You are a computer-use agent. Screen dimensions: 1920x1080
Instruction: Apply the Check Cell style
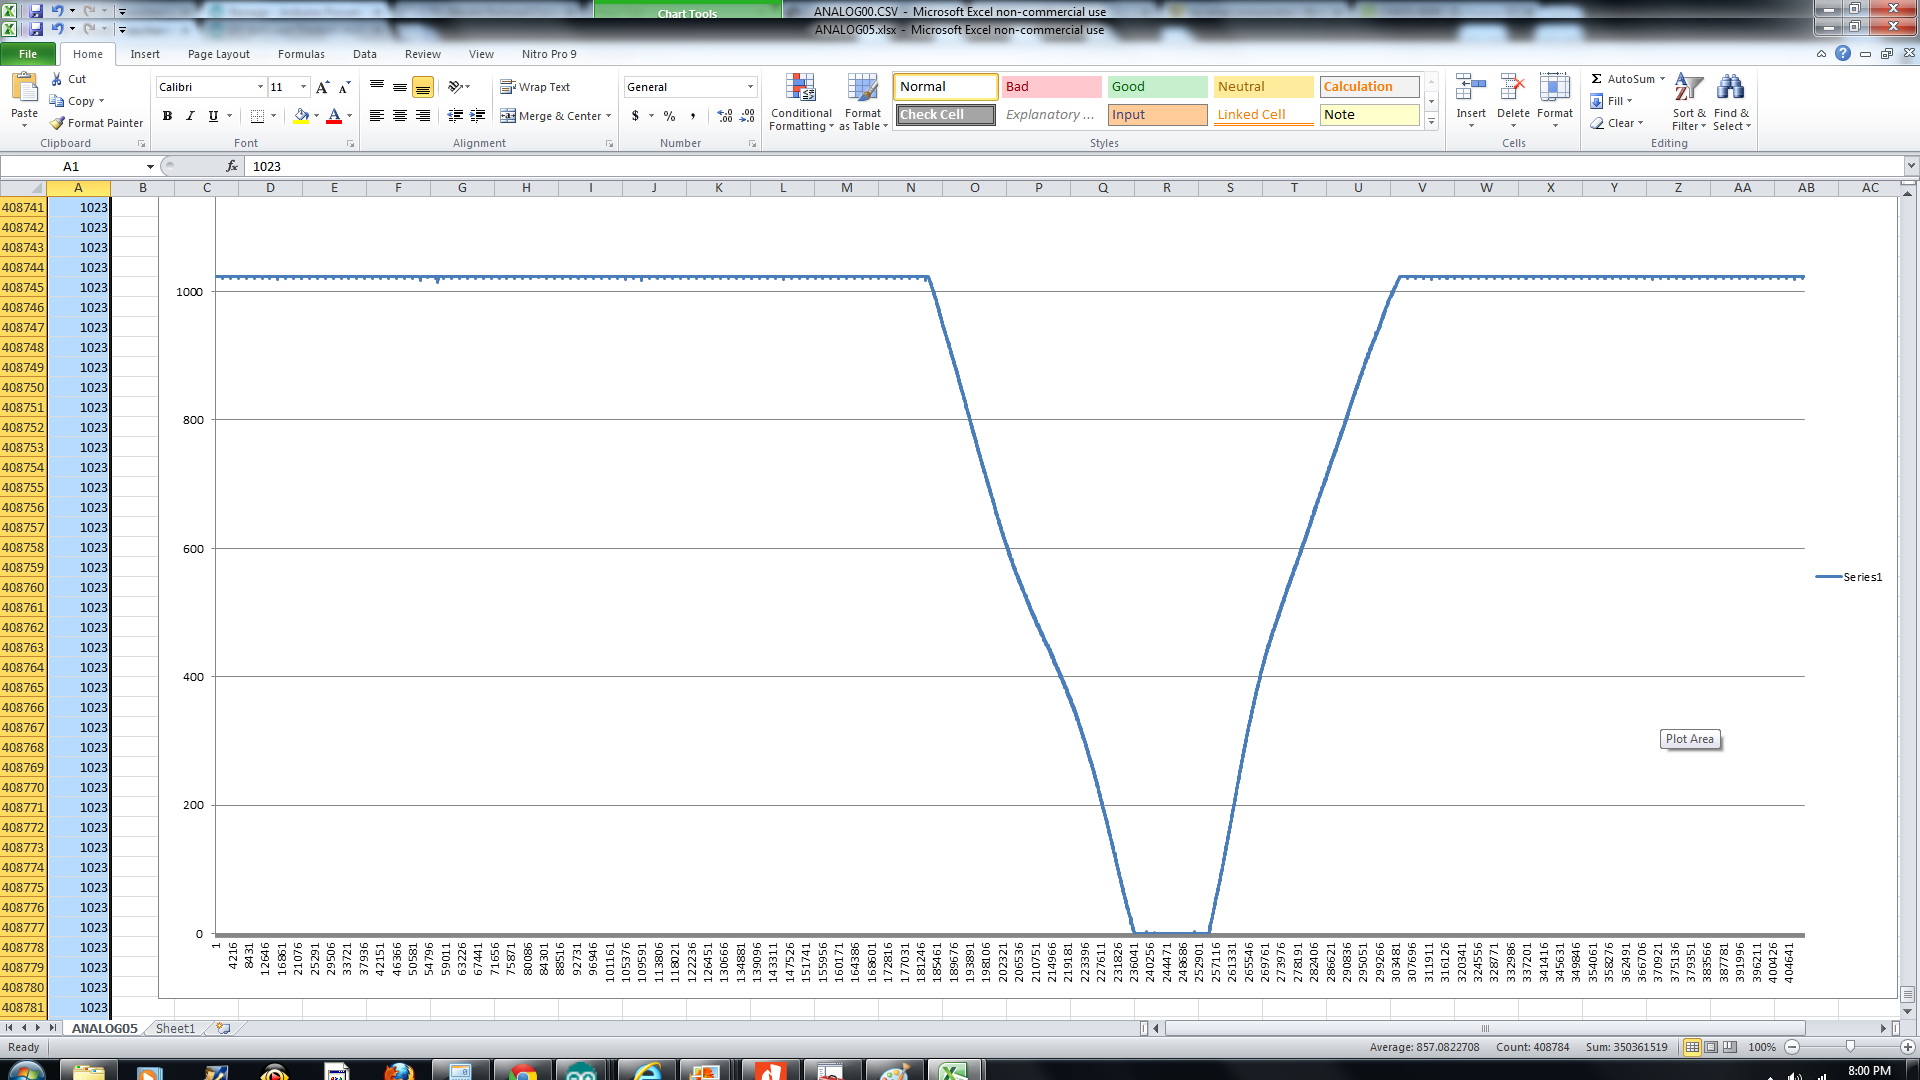coord(945,115)
